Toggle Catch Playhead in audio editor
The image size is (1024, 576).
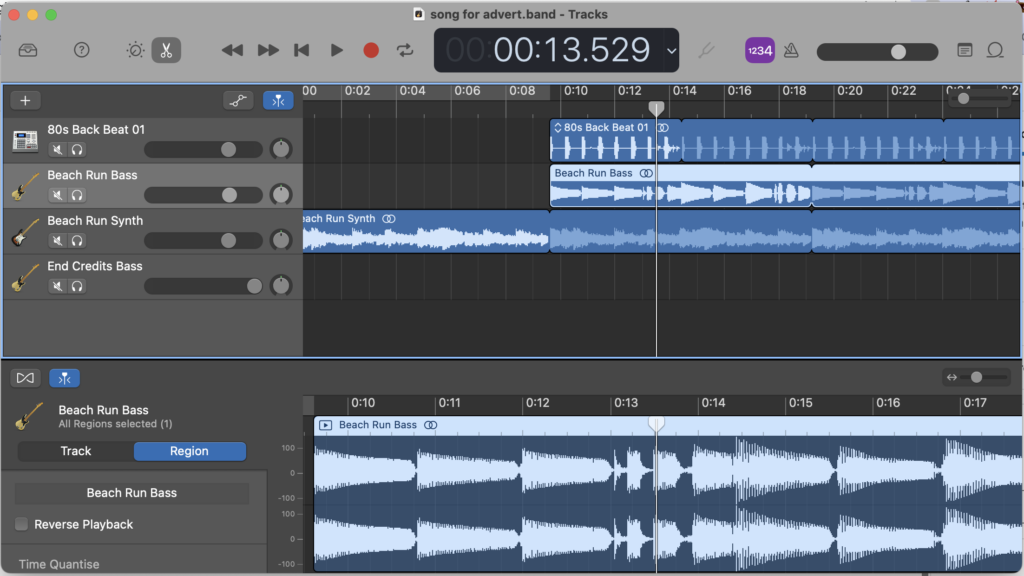coord(64,378)
